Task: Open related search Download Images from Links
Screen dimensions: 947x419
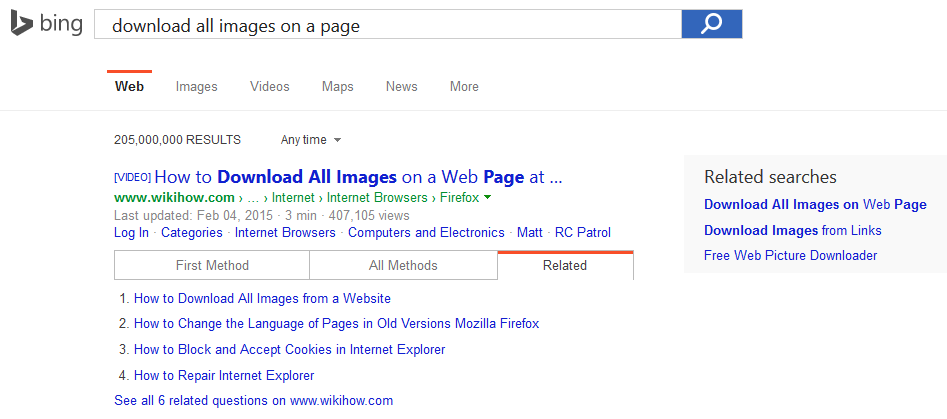Action: point(792,231)
